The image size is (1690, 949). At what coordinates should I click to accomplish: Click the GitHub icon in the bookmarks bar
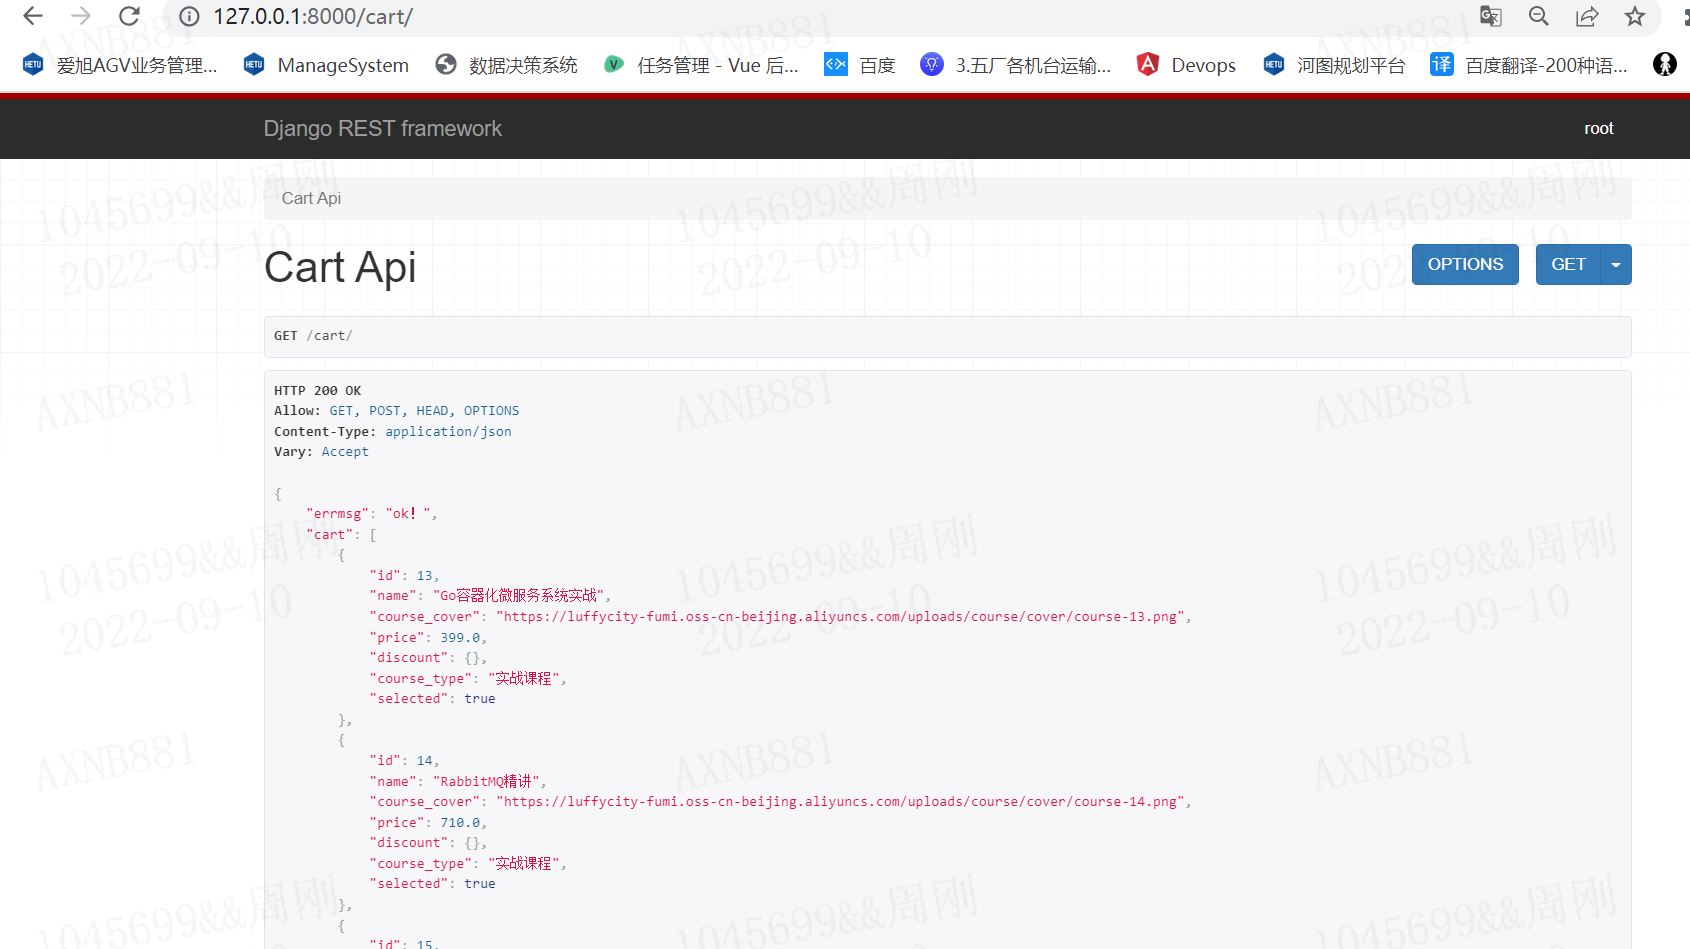[1665, 65]
